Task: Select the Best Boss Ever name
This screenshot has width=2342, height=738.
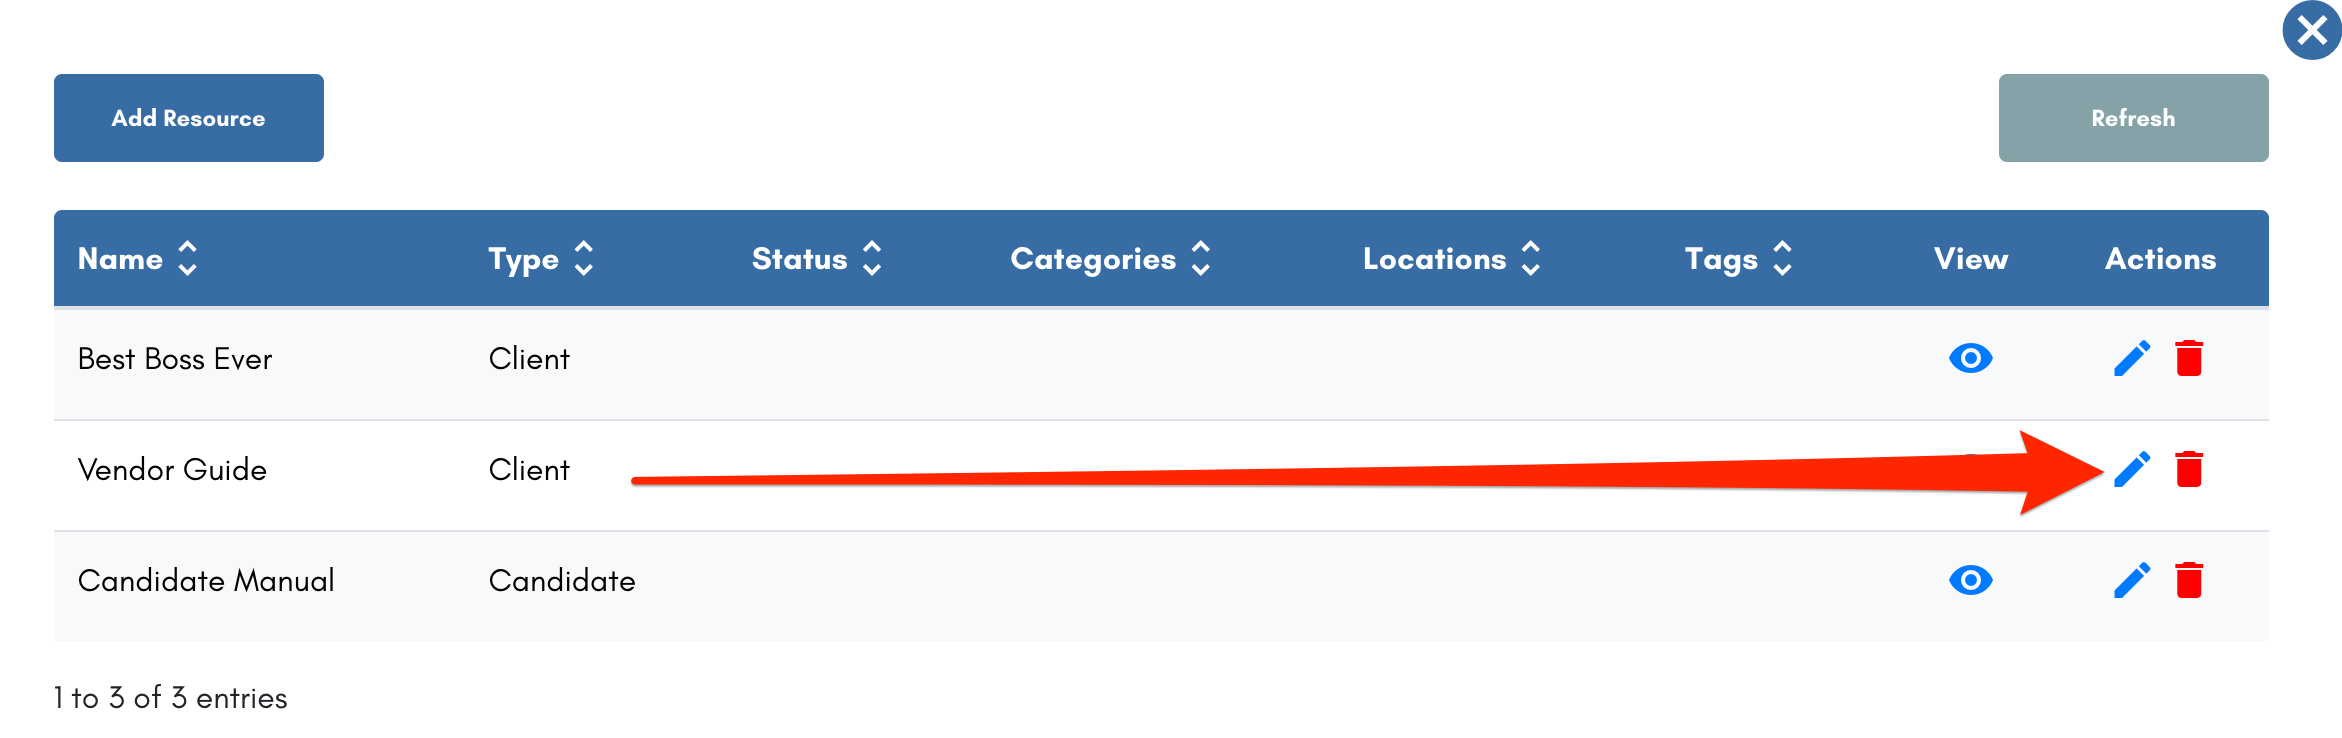Action: [175, 359]
